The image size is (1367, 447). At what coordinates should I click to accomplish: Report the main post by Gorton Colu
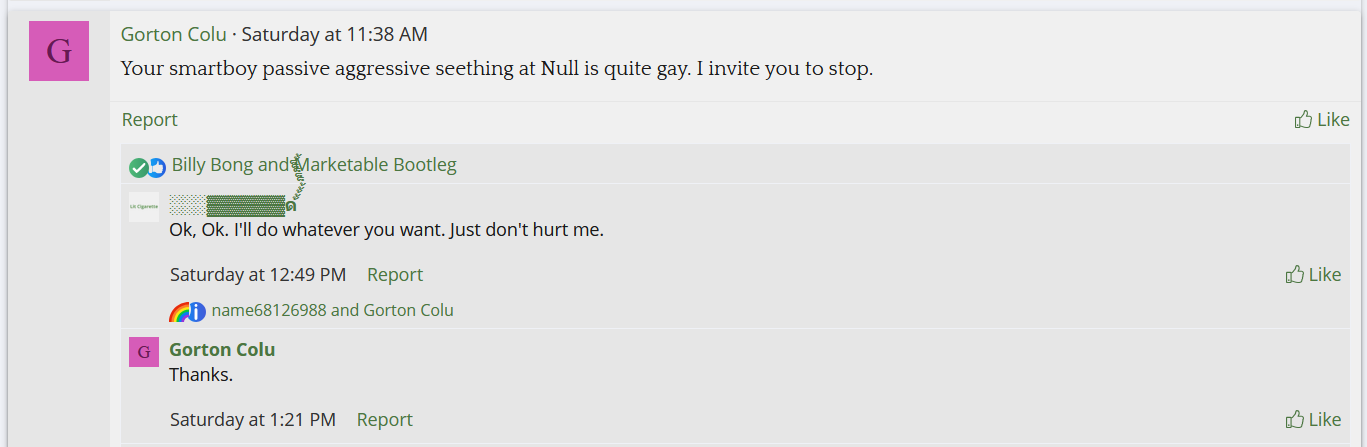coord(150,120)
